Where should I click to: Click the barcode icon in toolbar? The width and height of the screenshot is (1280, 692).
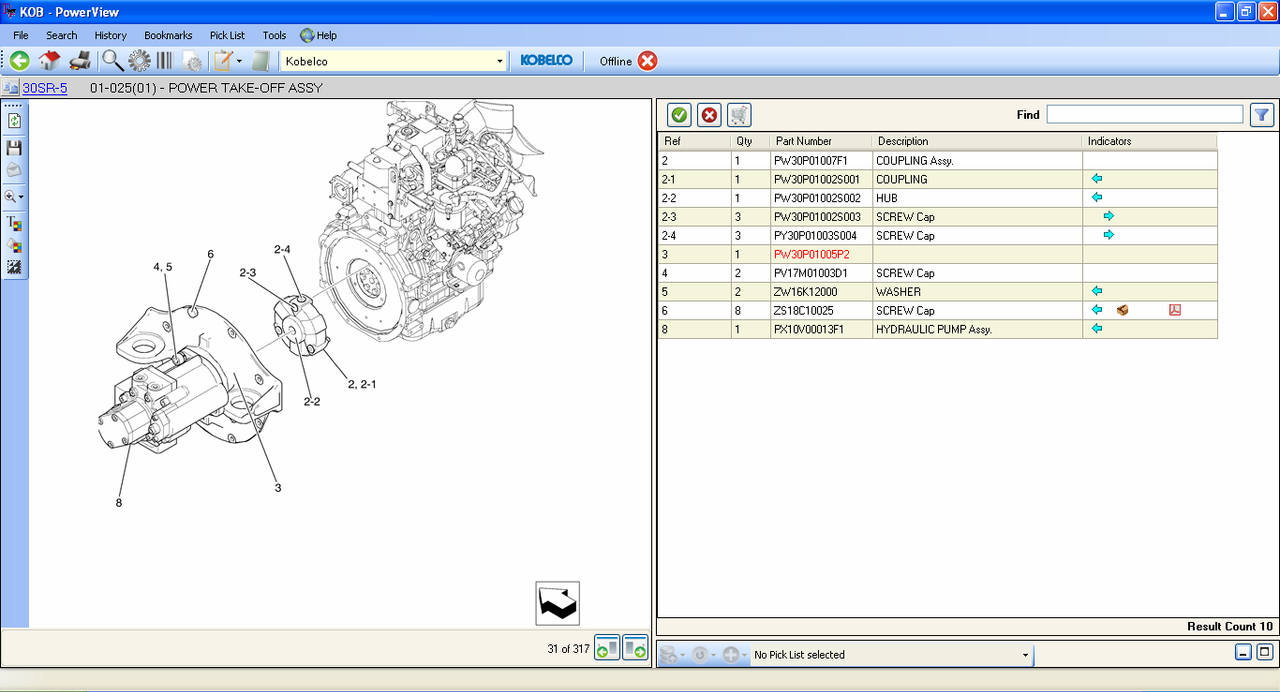tap(164, 61)
